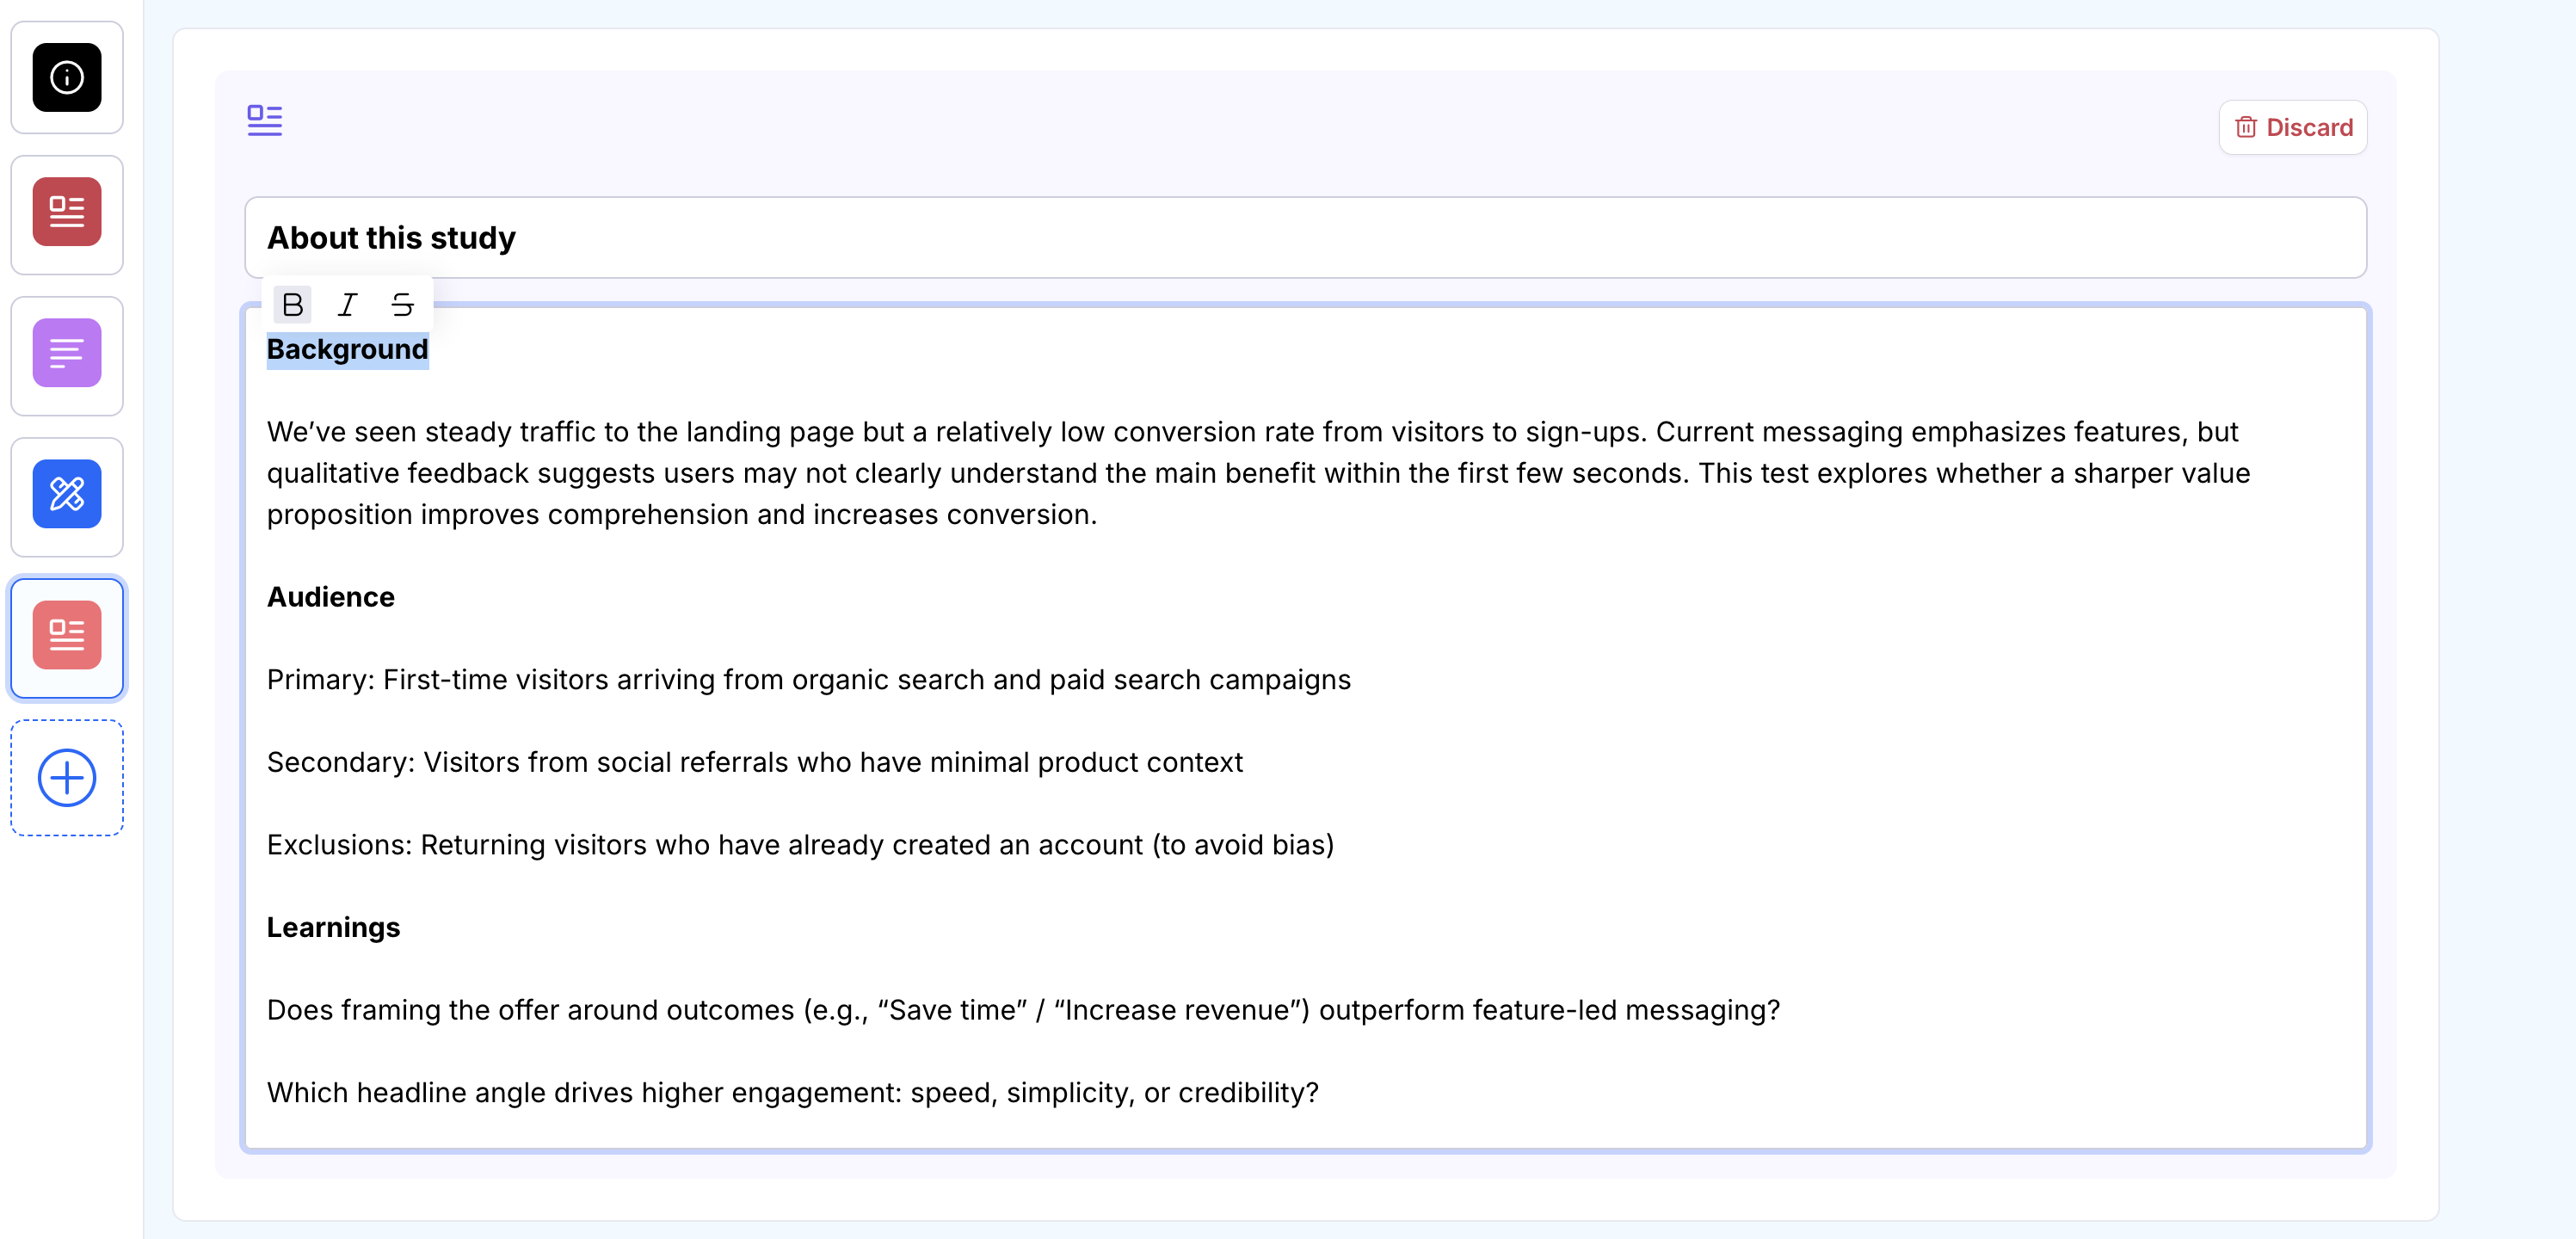2576x1239 pixels.
Task: Toggle italic formatting in floating toolbar
Action: [347, 304]
